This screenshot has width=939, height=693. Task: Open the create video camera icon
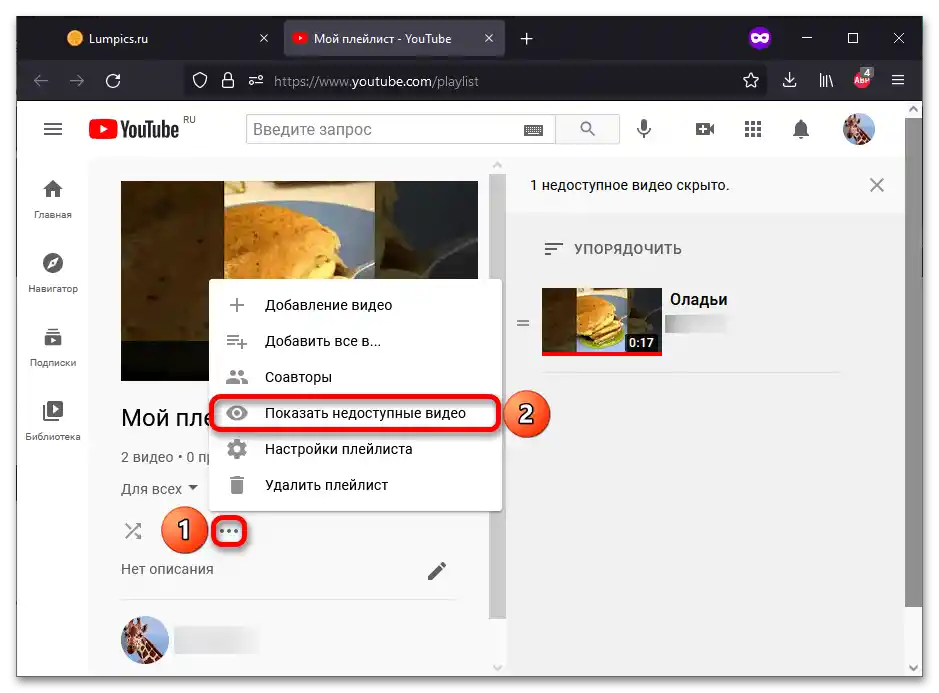click(x=705, y=129)
